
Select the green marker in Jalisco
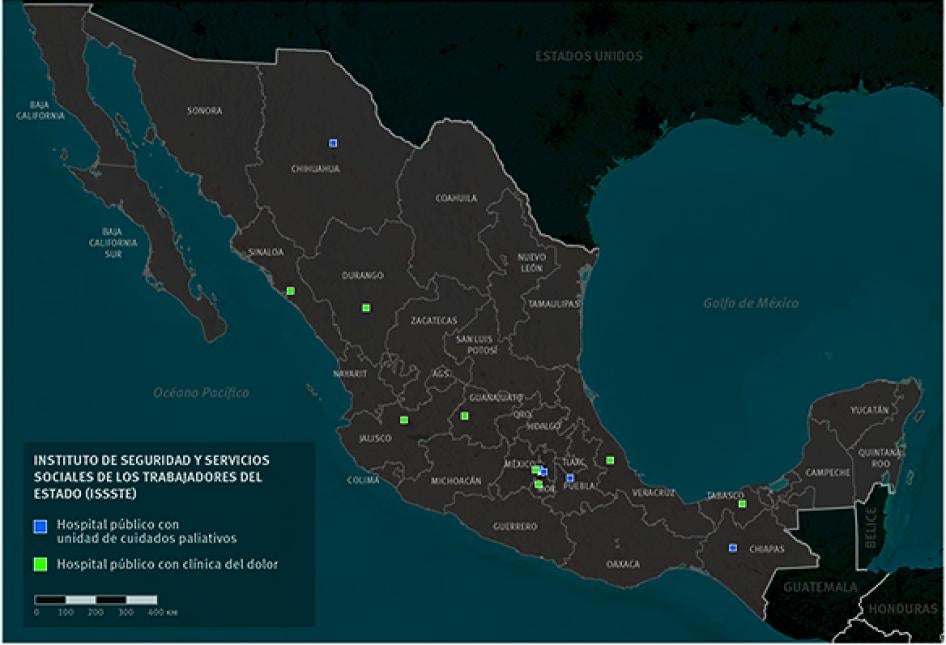[404, 419]
